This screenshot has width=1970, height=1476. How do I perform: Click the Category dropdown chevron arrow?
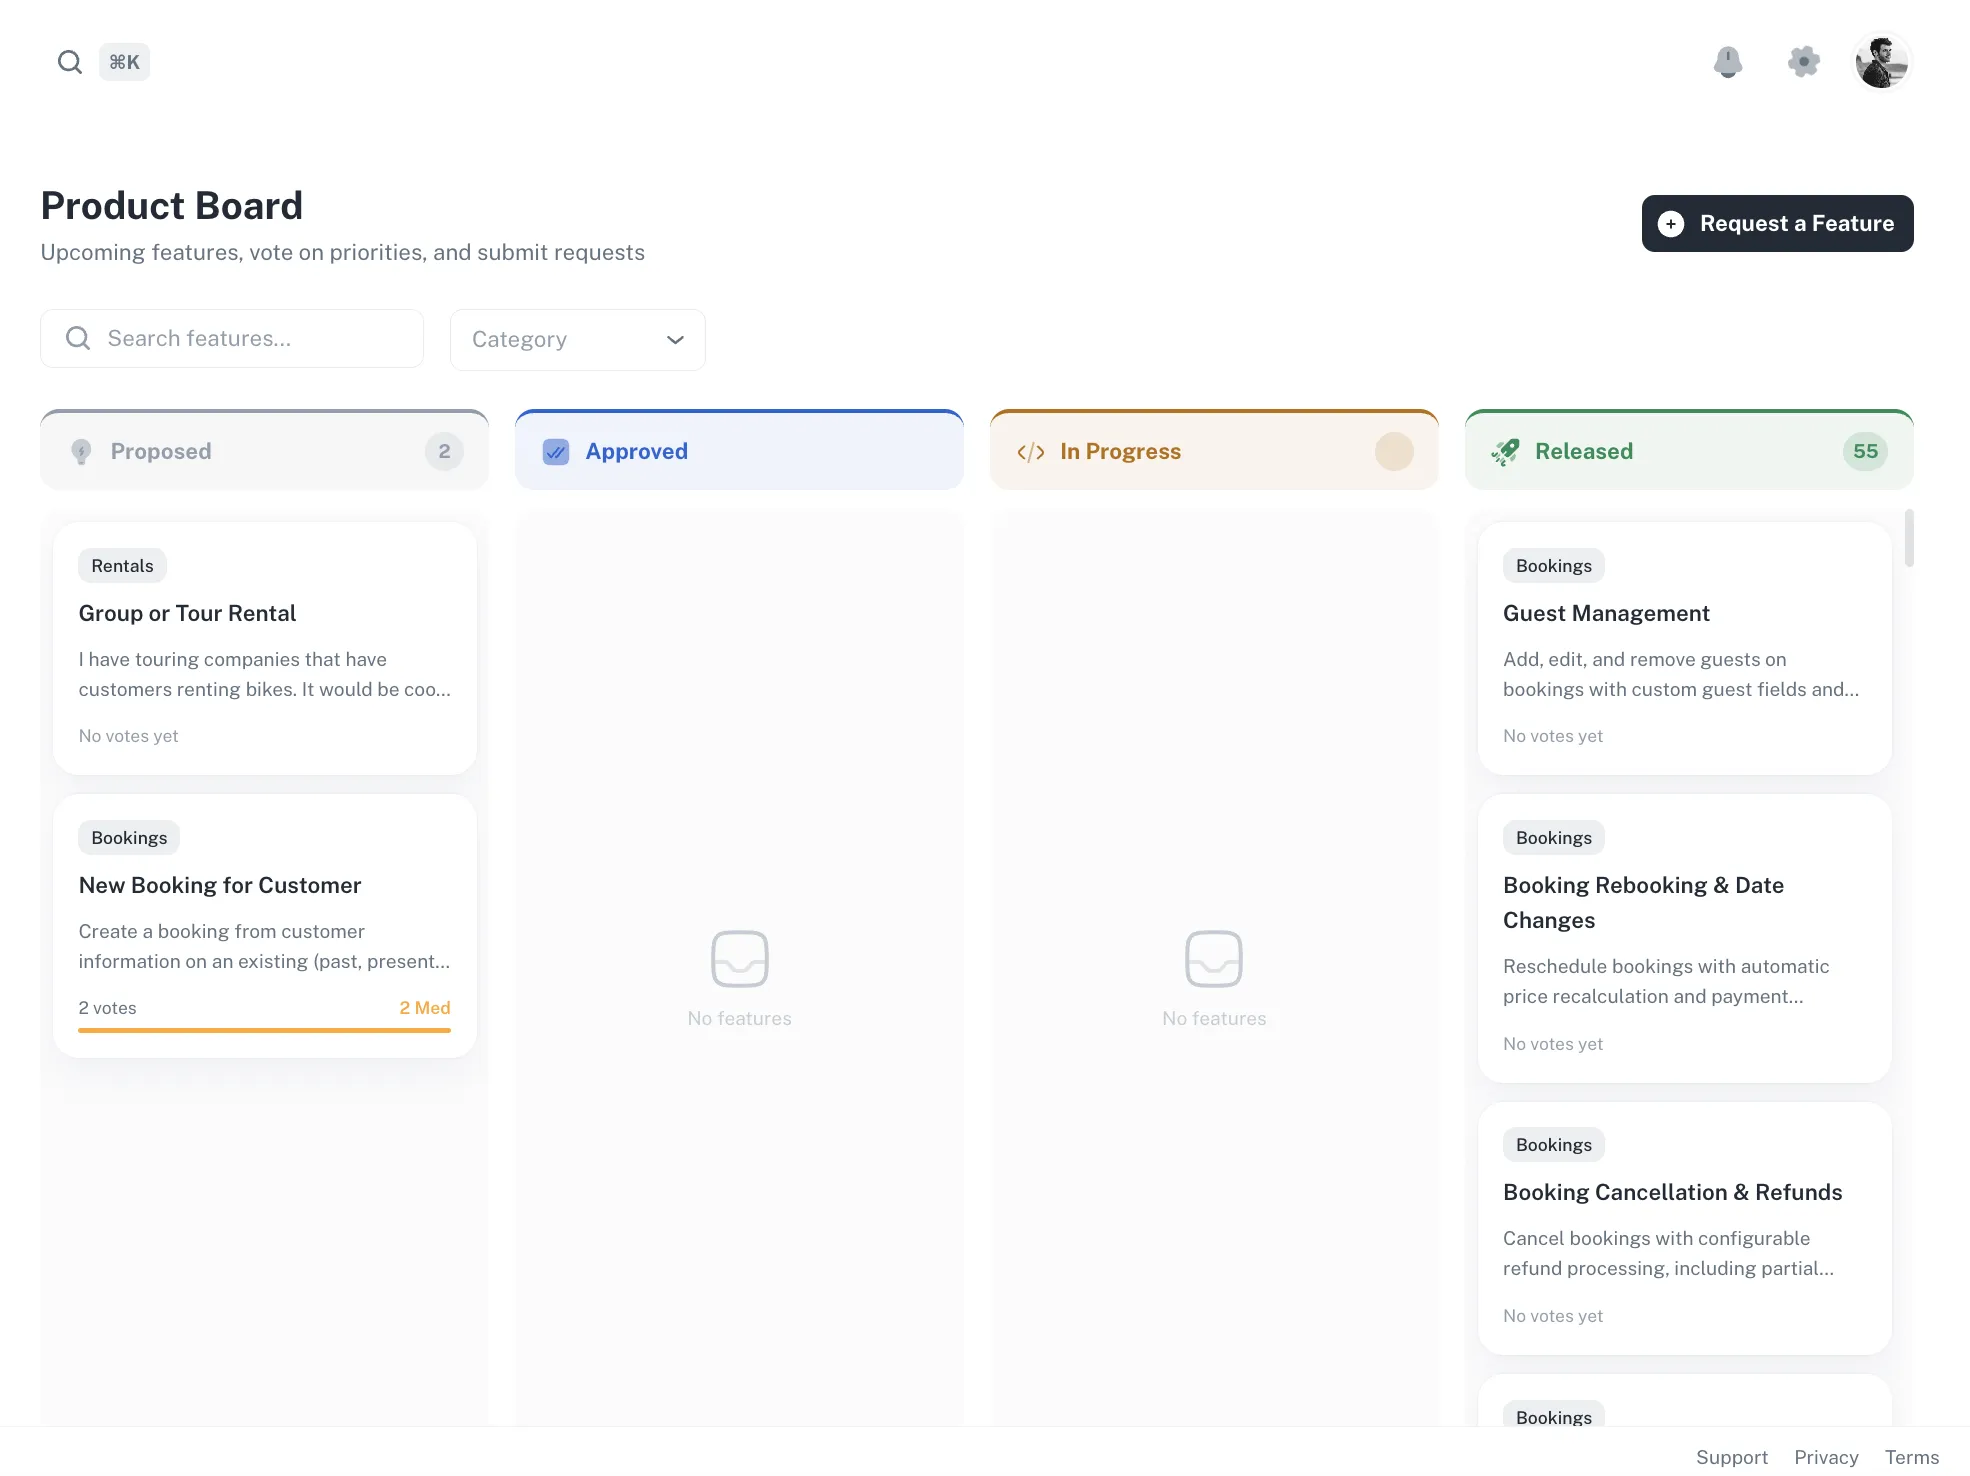[x=675, y=340]
